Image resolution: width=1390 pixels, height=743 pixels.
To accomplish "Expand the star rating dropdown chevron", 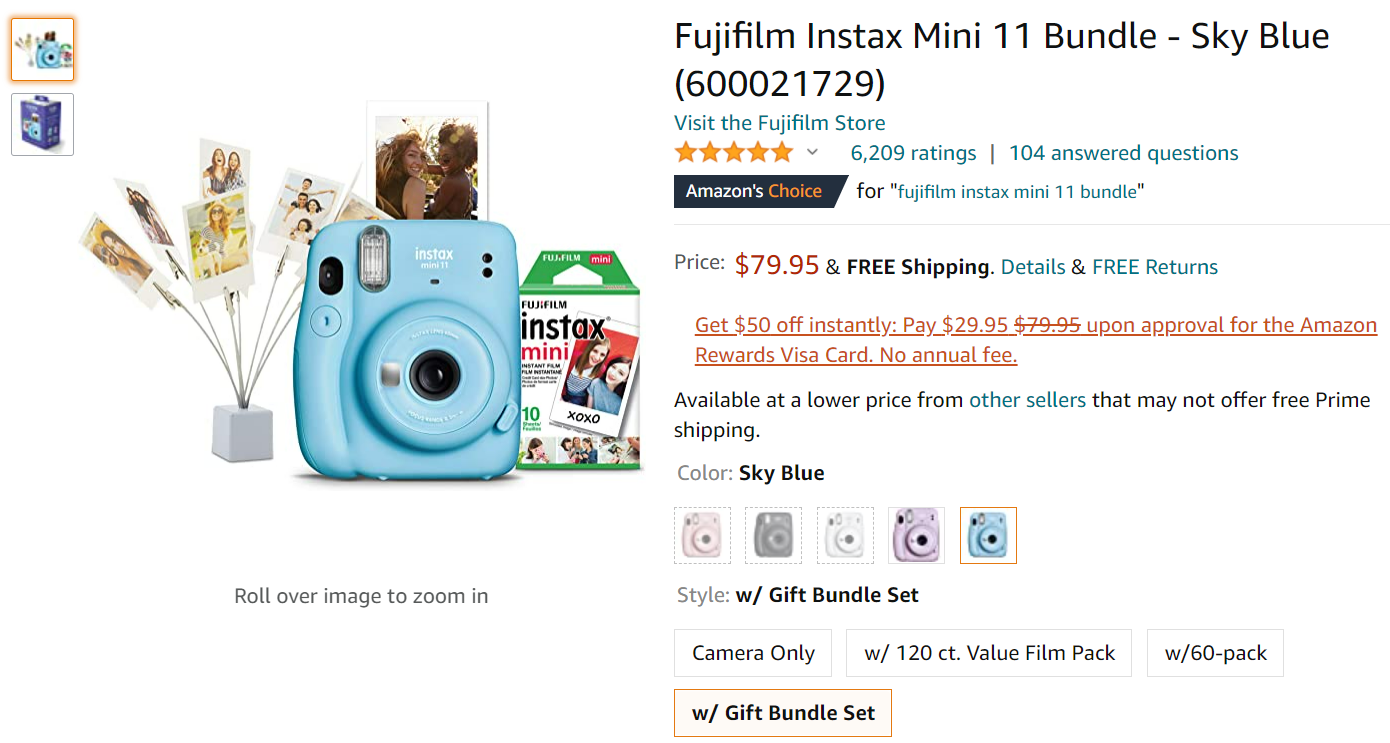I will (x=812, y=153).
